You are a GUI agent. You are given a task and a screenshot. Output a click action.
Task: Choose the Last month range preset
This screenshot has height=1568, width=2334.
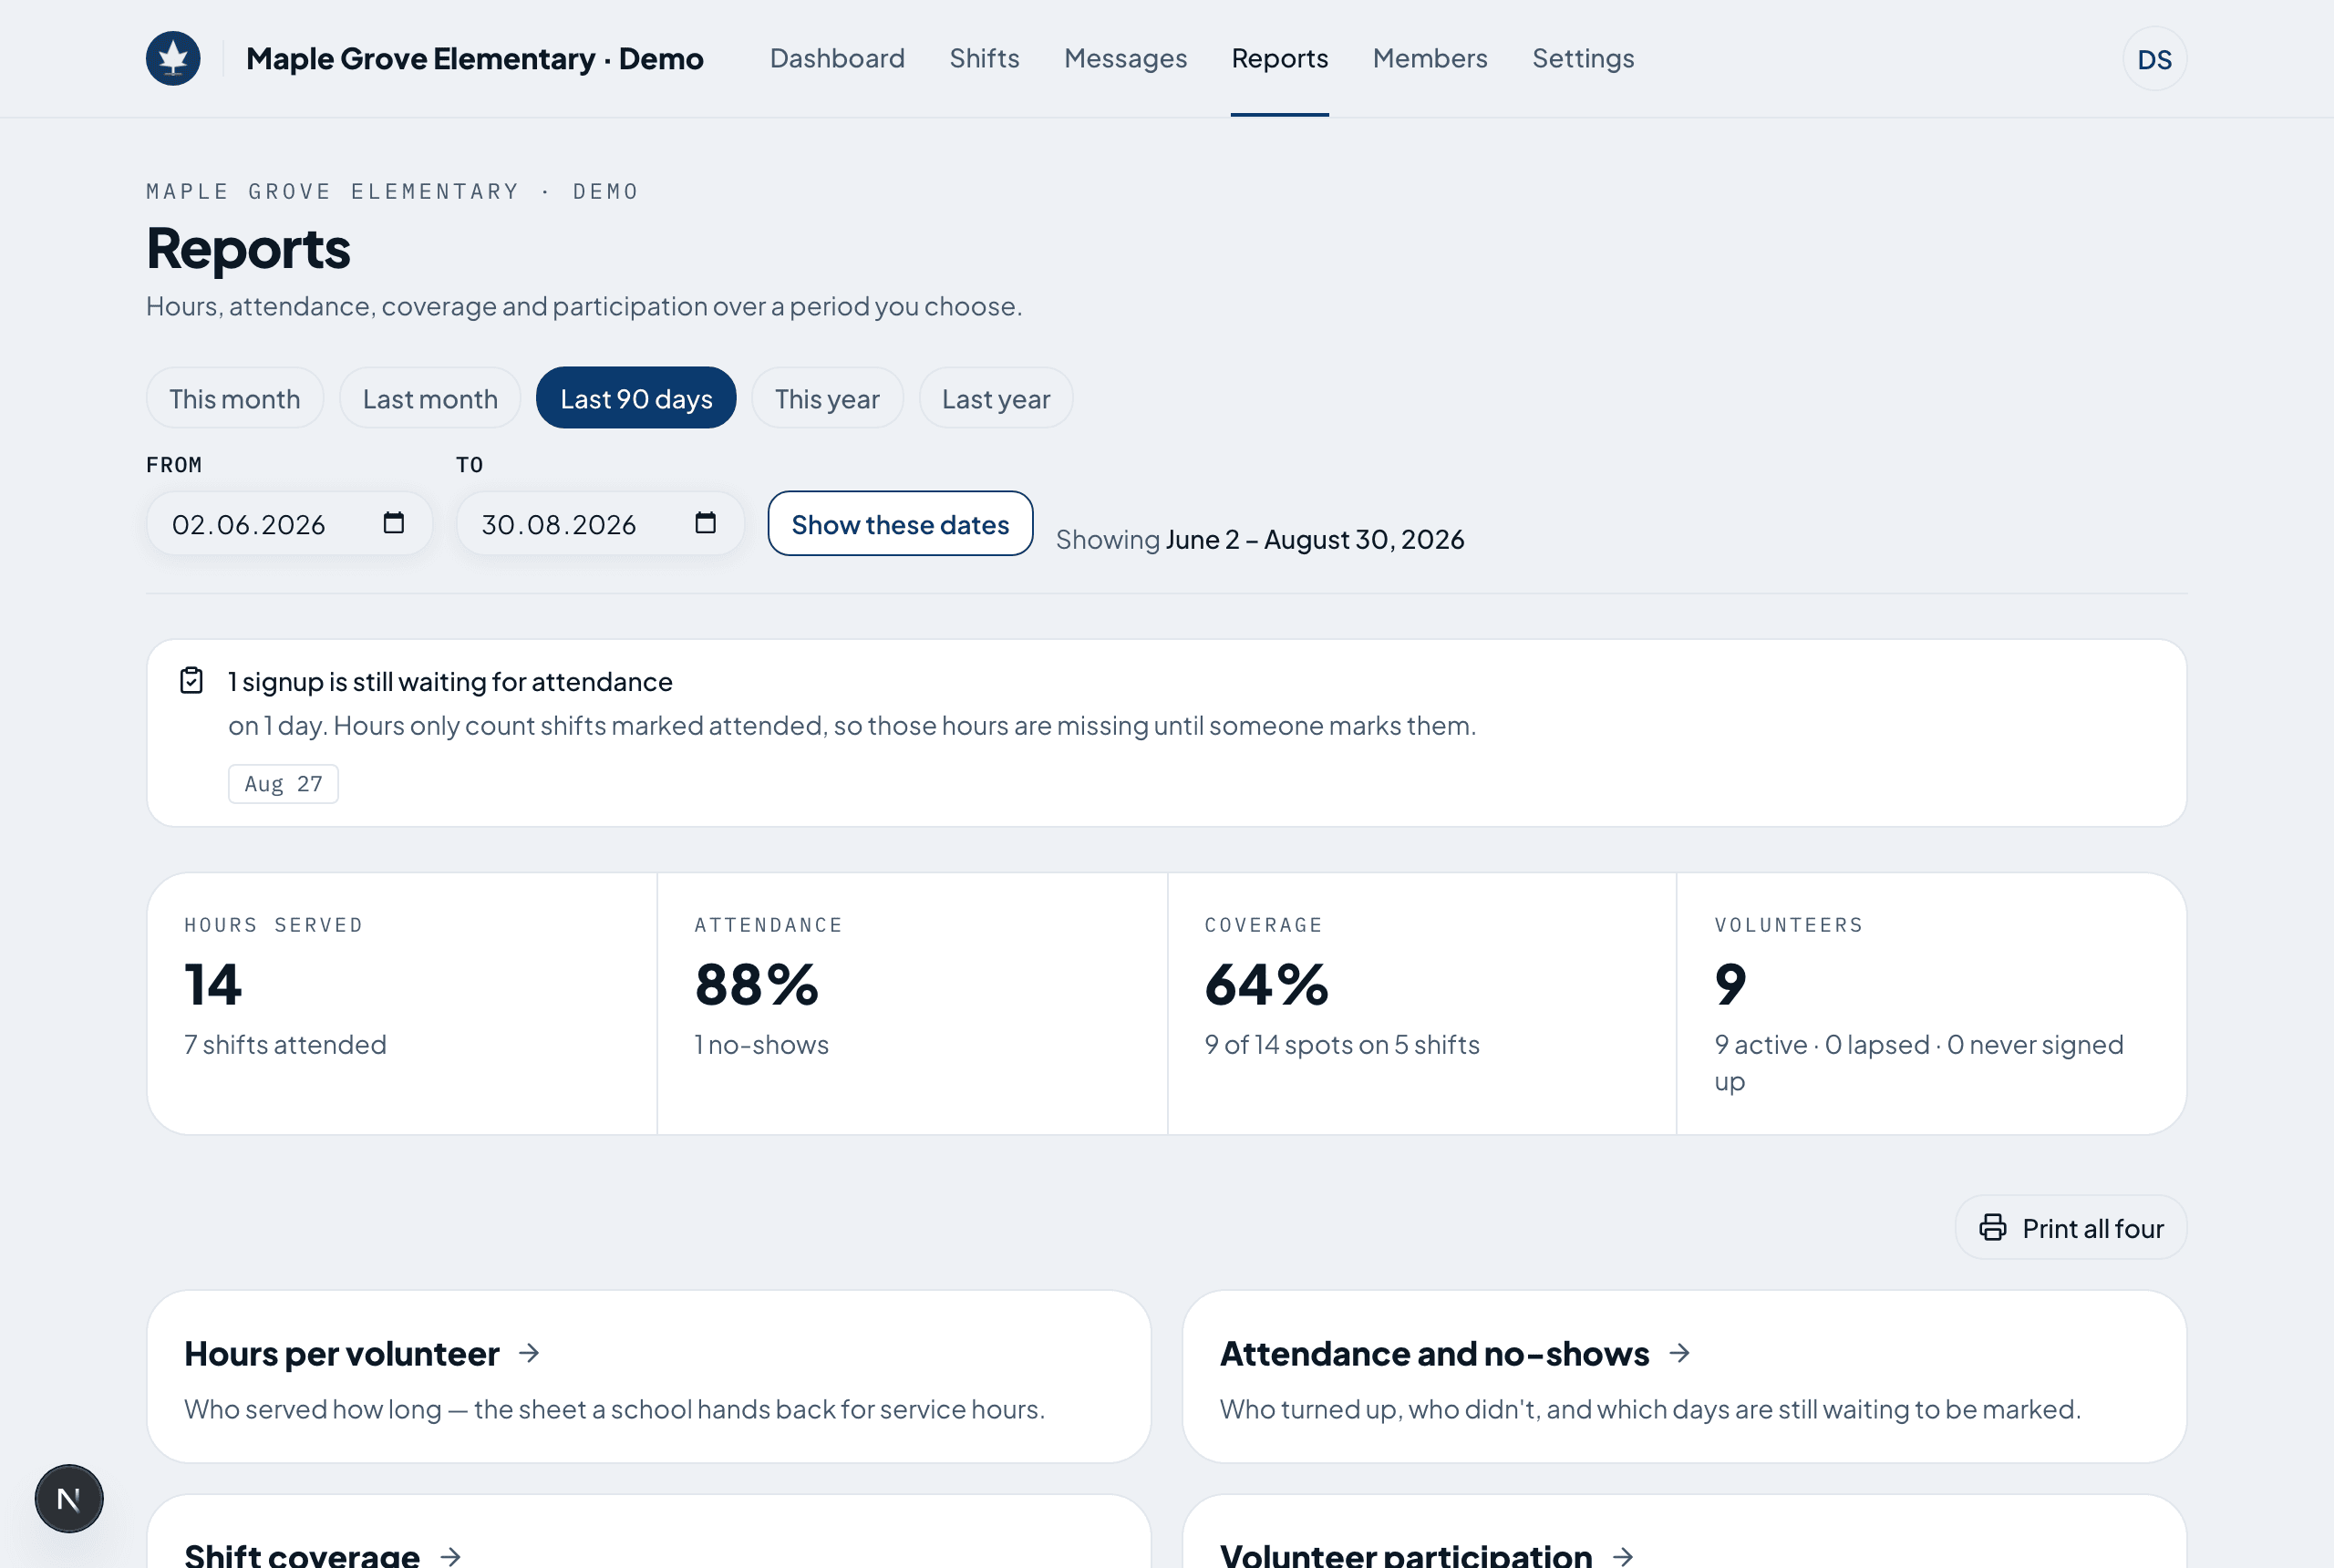(430, 398)
